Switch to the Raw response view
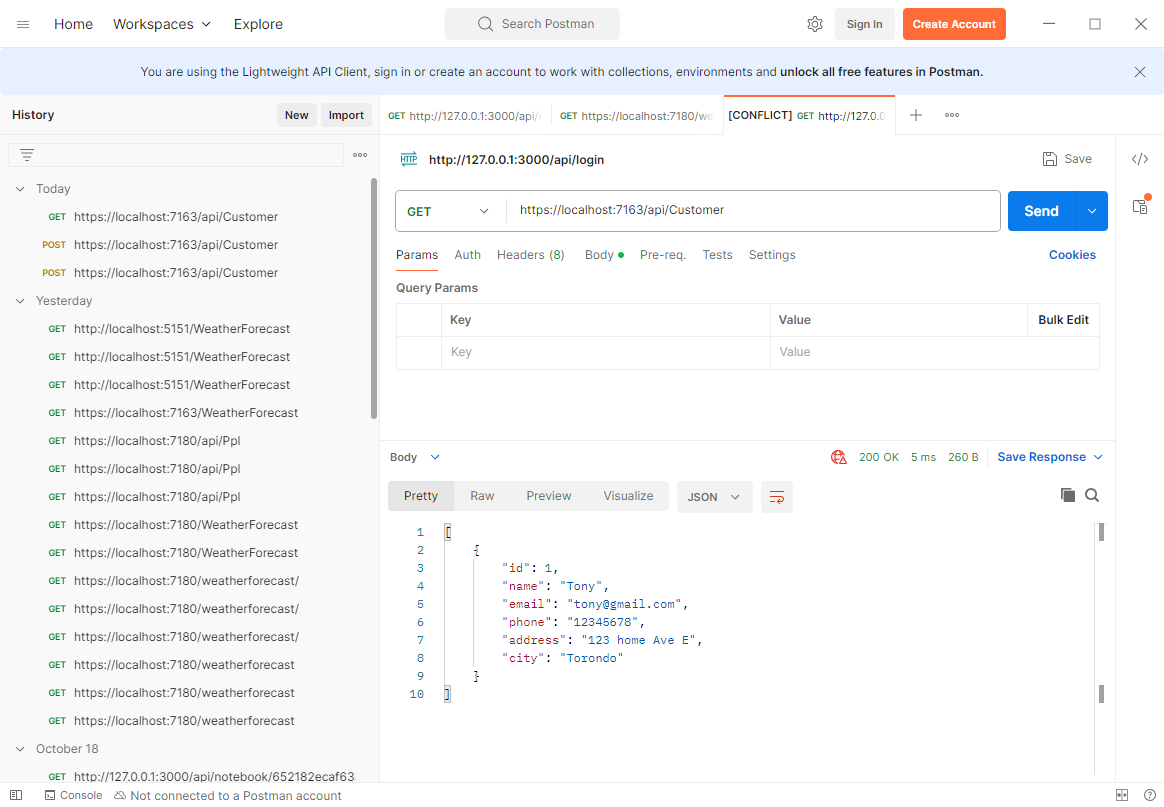Image resolution: width=1164 pixels, height=807 pixels. (x=482, y=496)
